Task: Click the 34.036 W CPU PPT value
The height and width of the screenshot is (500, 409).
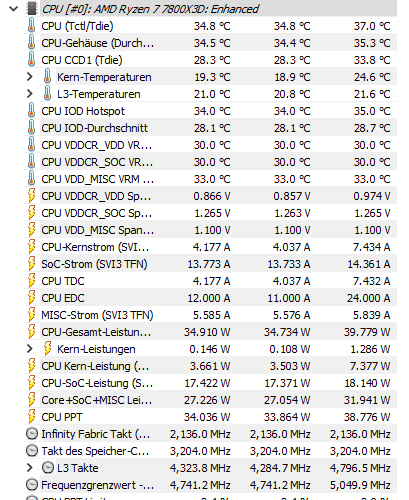Action: click(x=207, y=417)
